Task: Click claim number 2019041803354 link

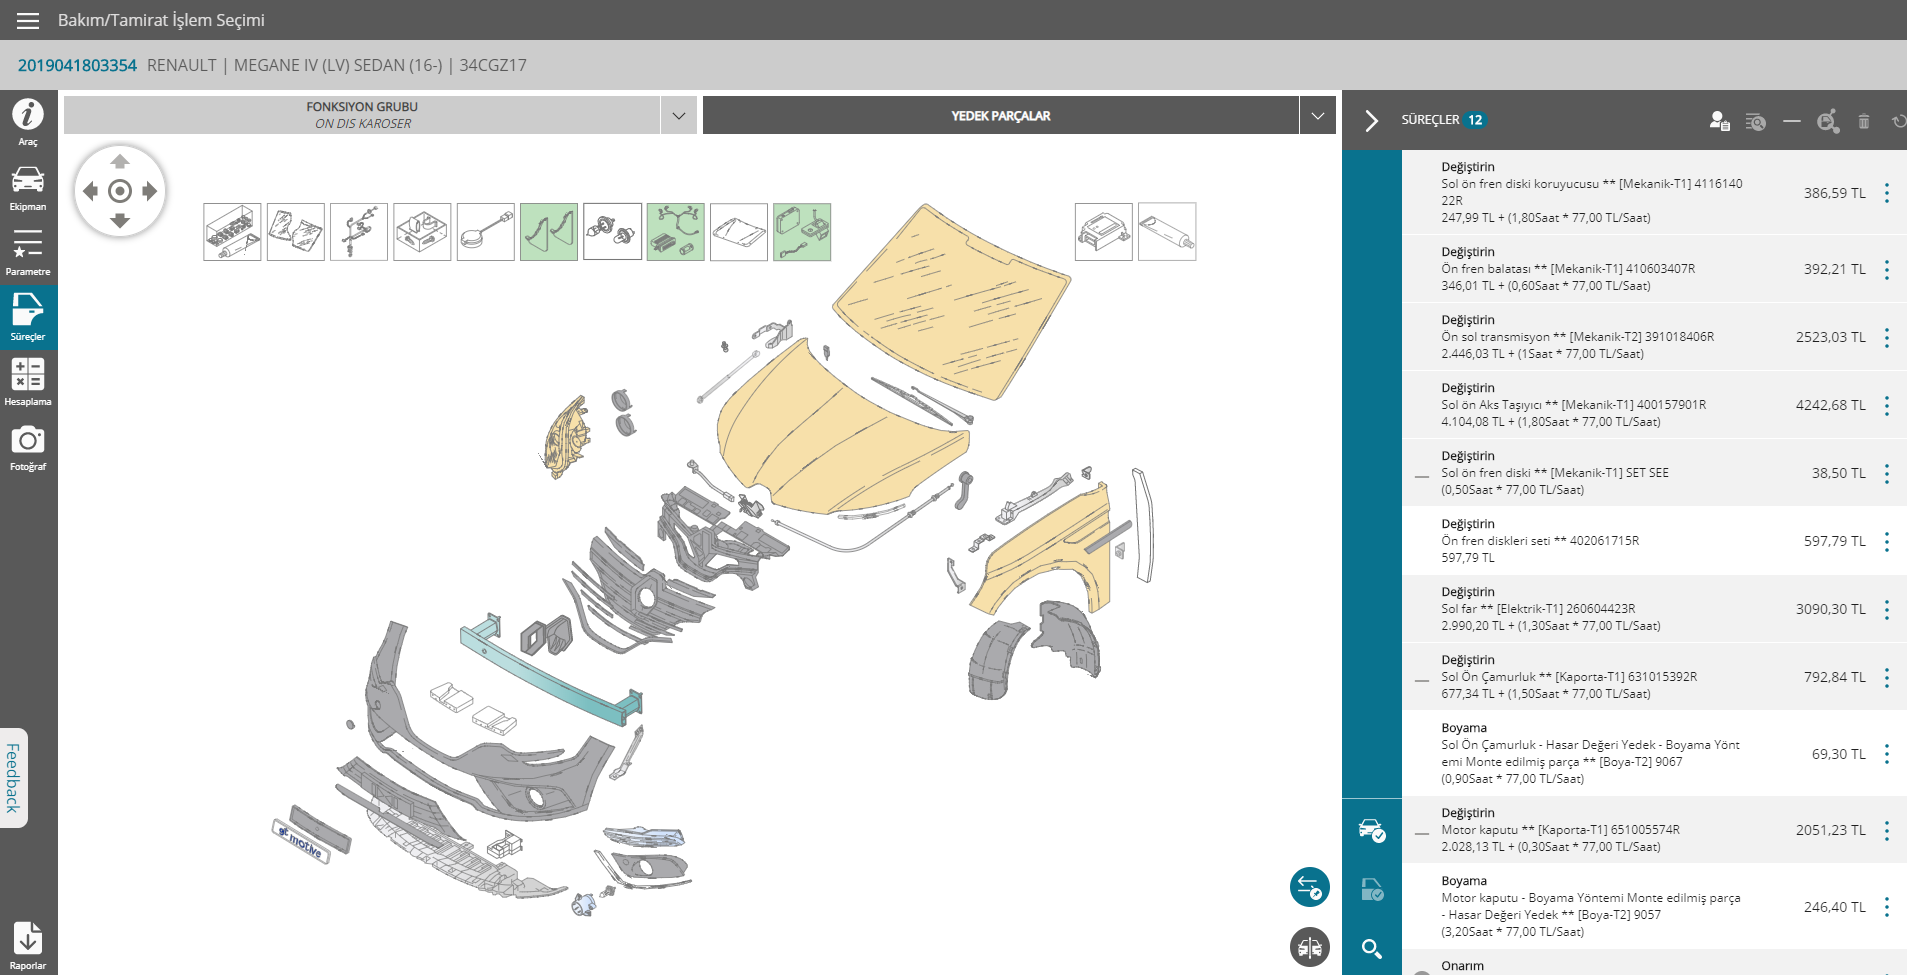Action: [x=77, y=65]
